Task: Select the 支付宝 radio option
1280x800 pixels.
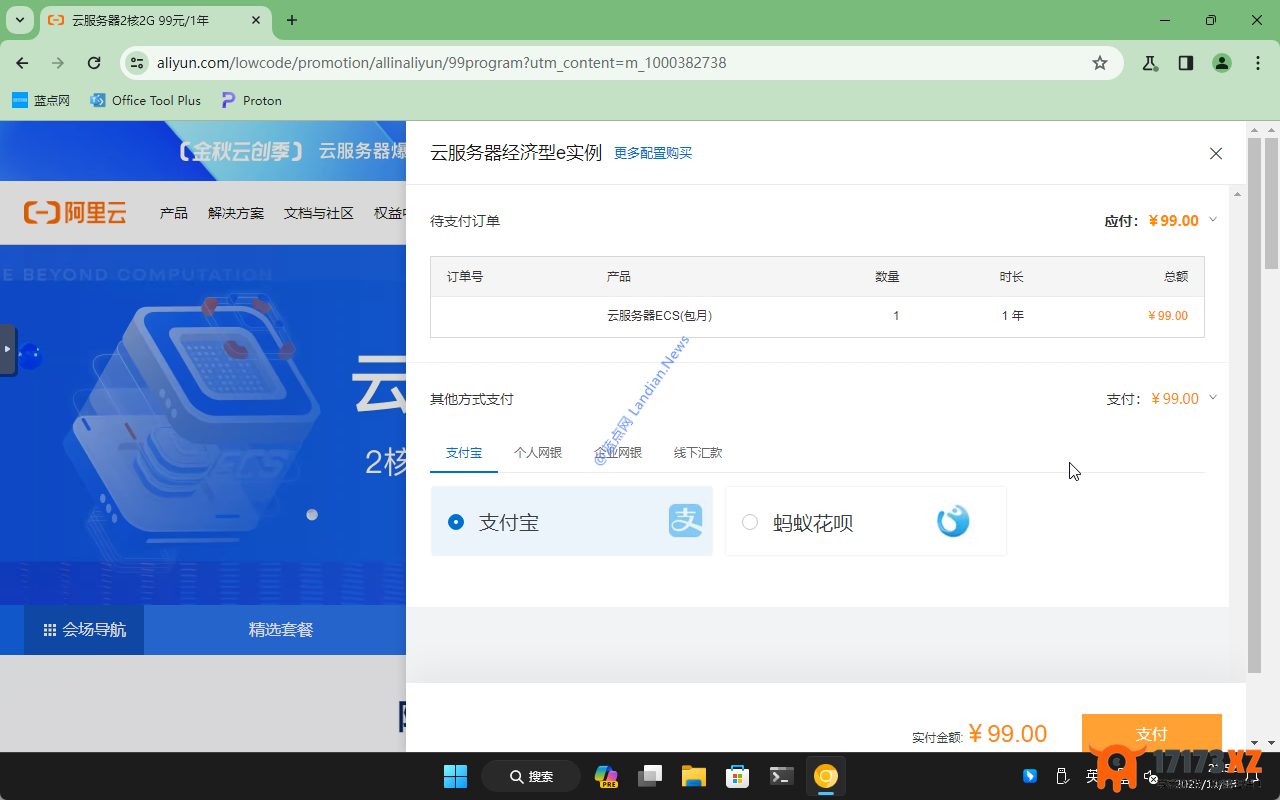Action: pyautogui.click(x=456, y=522)
